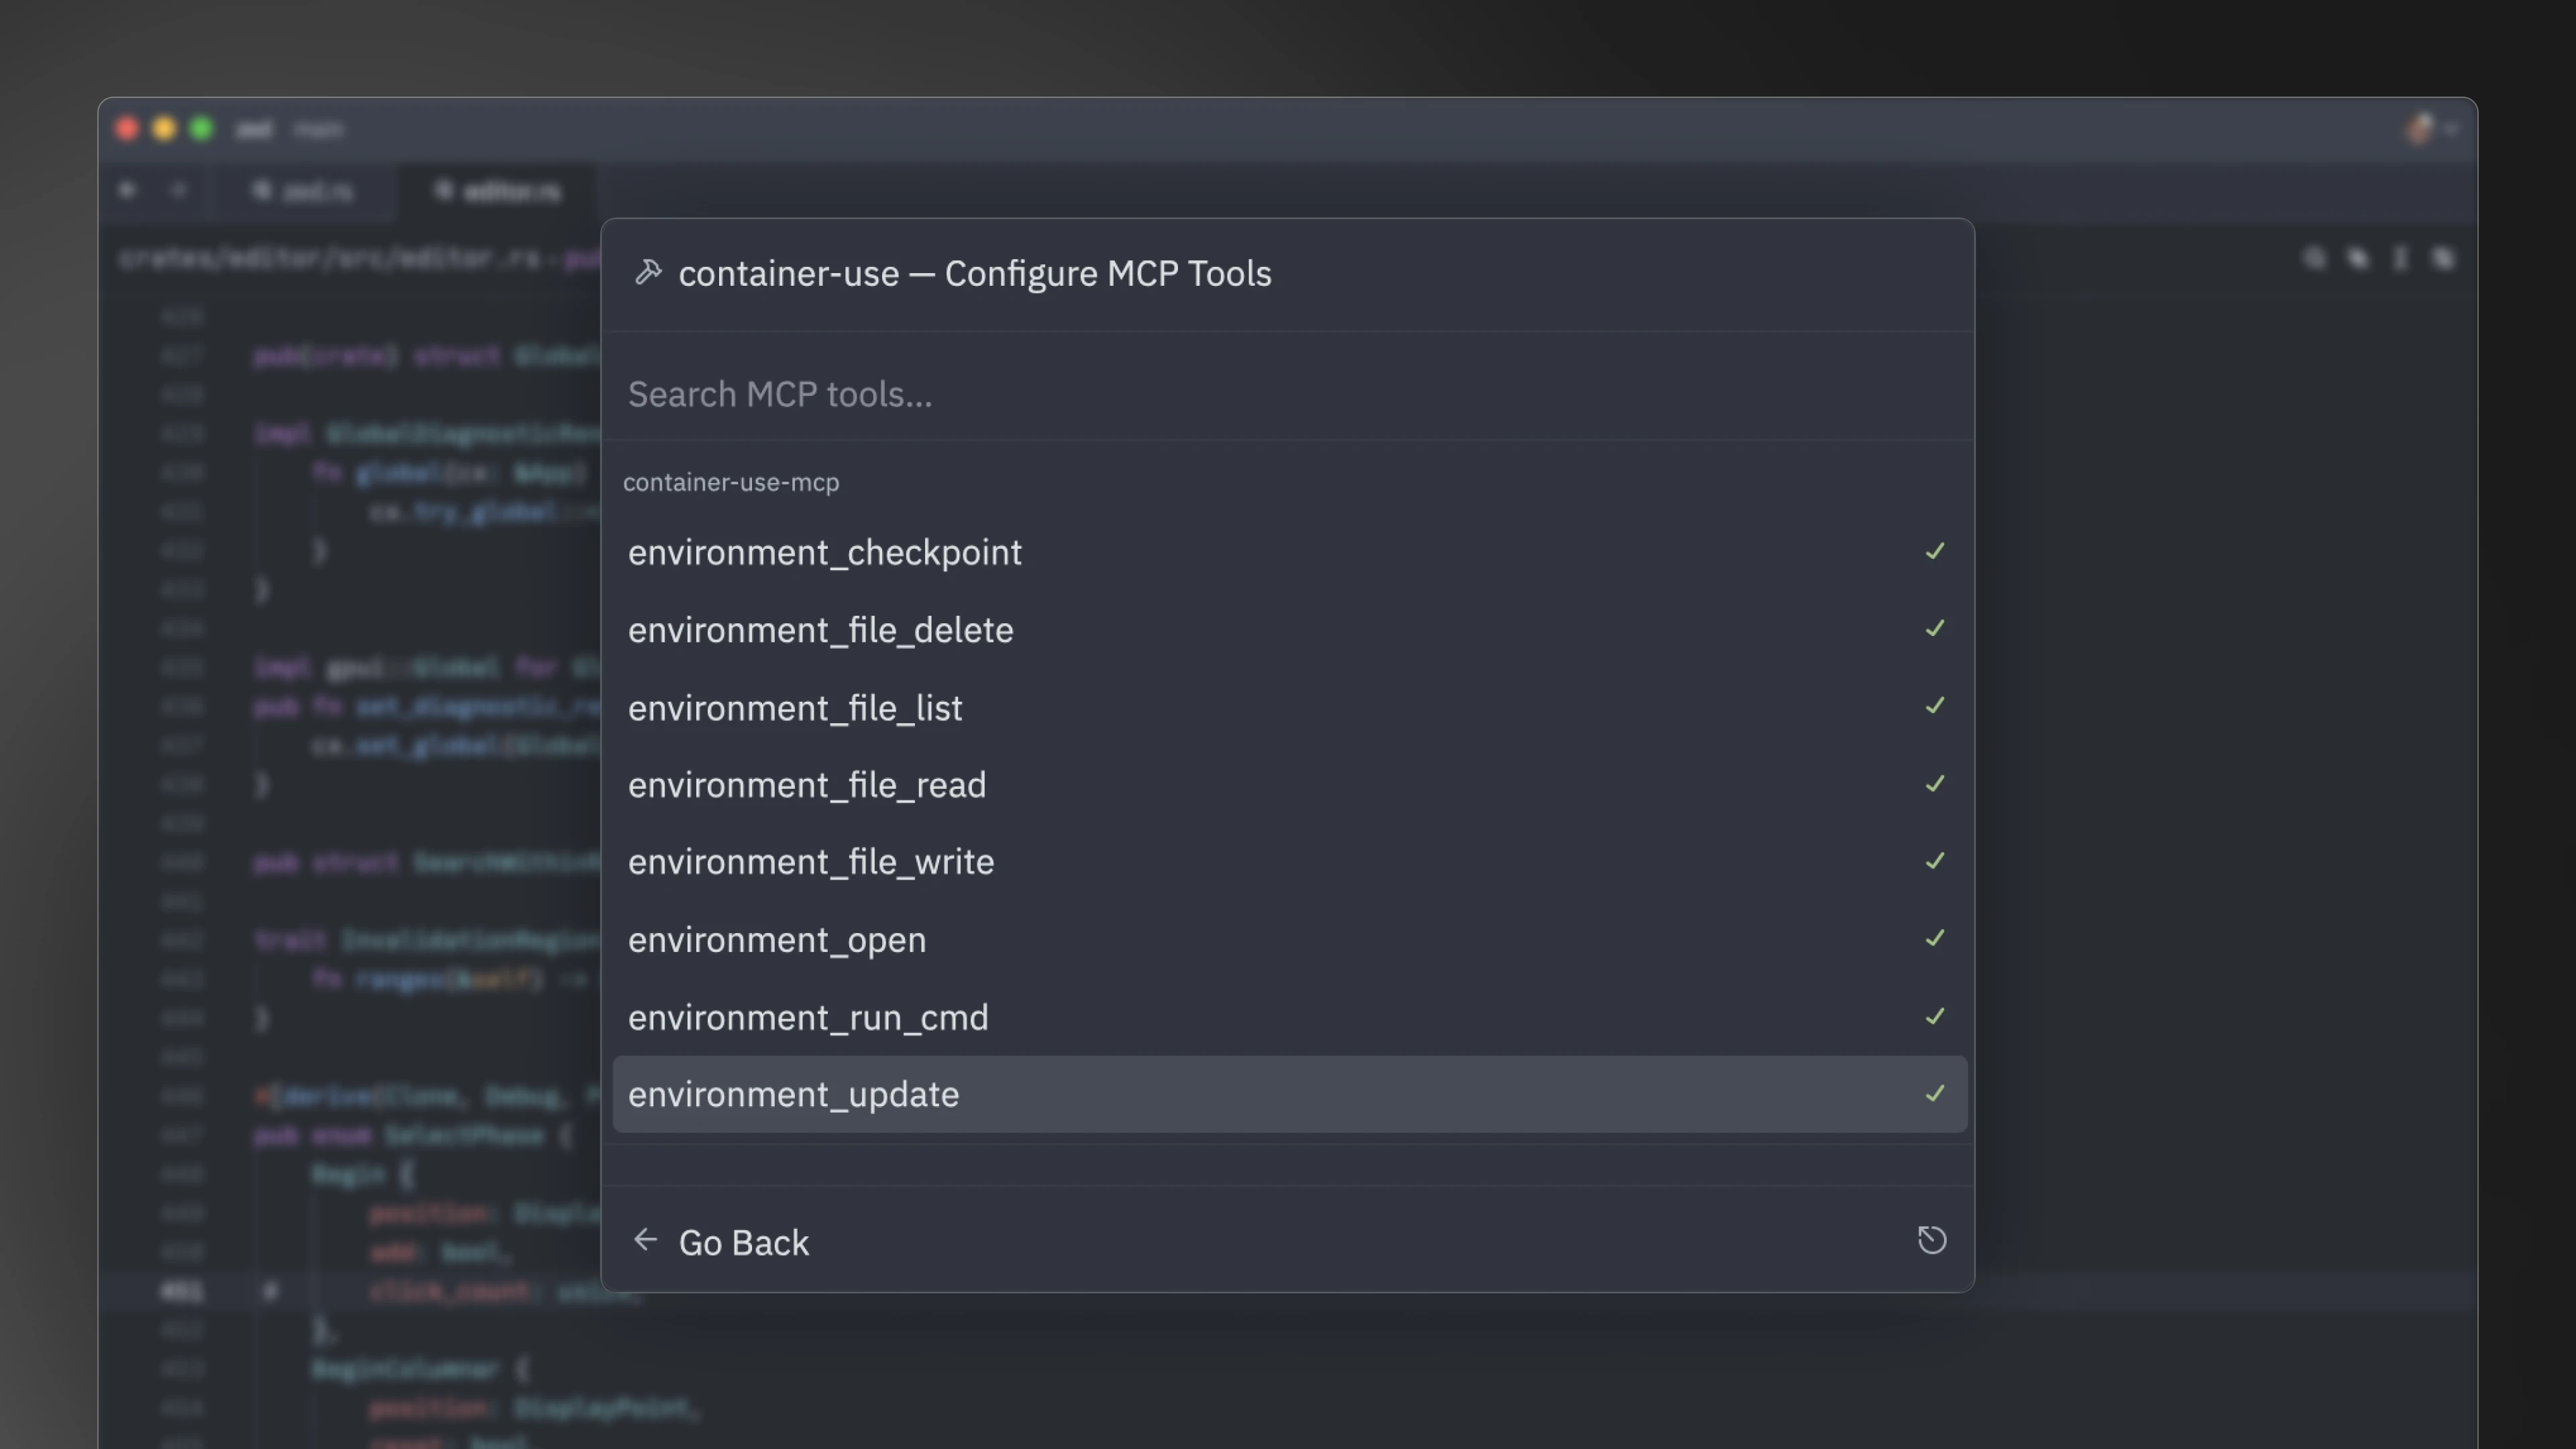Click the back arrow icon beside Go Back

[x=646, y=1240]
